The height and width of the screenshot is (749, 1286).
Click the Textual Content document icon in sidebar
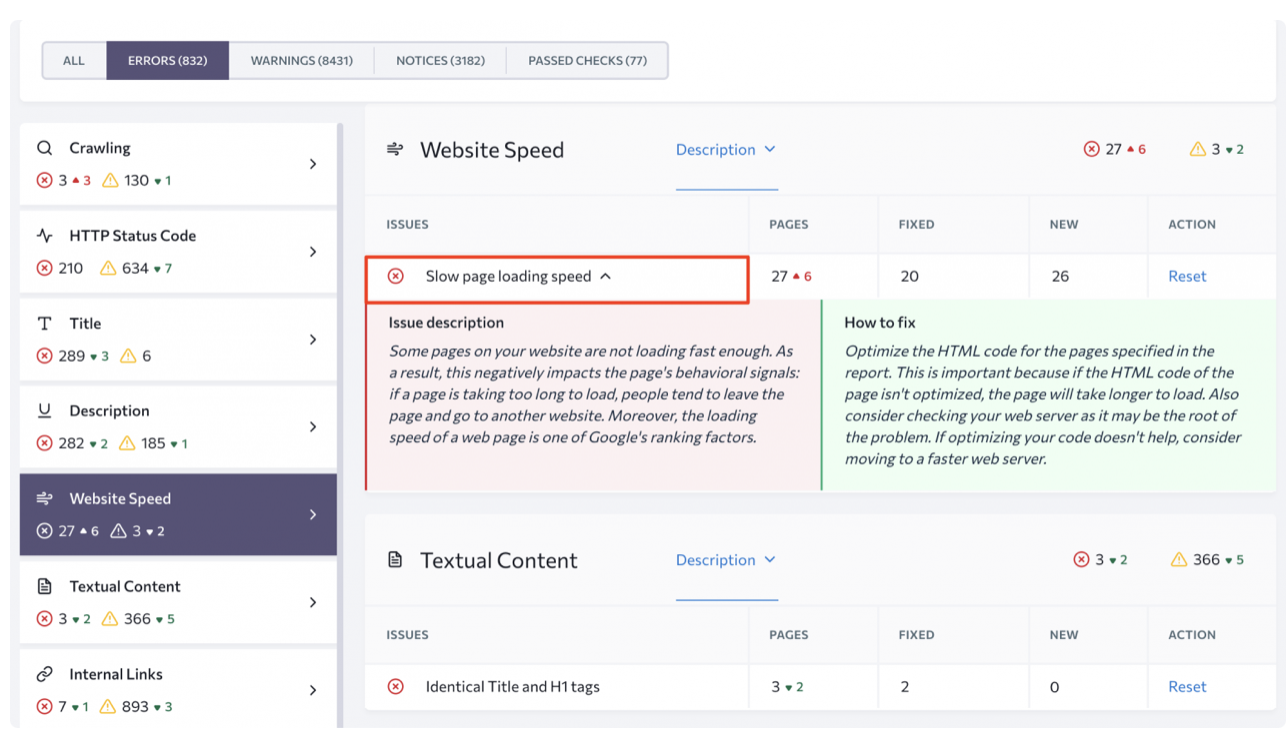pyautogui.click(x=44, y=587)
